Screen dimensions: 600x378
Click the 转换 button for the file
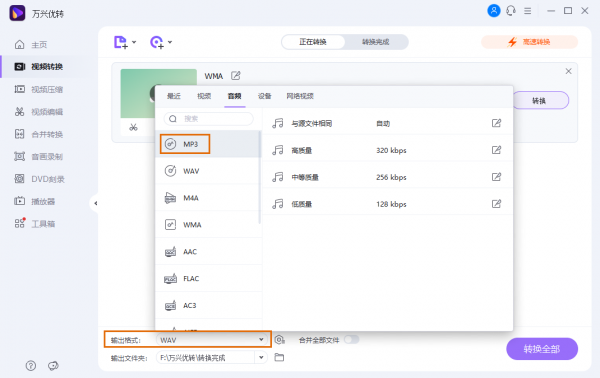point(539,101)
